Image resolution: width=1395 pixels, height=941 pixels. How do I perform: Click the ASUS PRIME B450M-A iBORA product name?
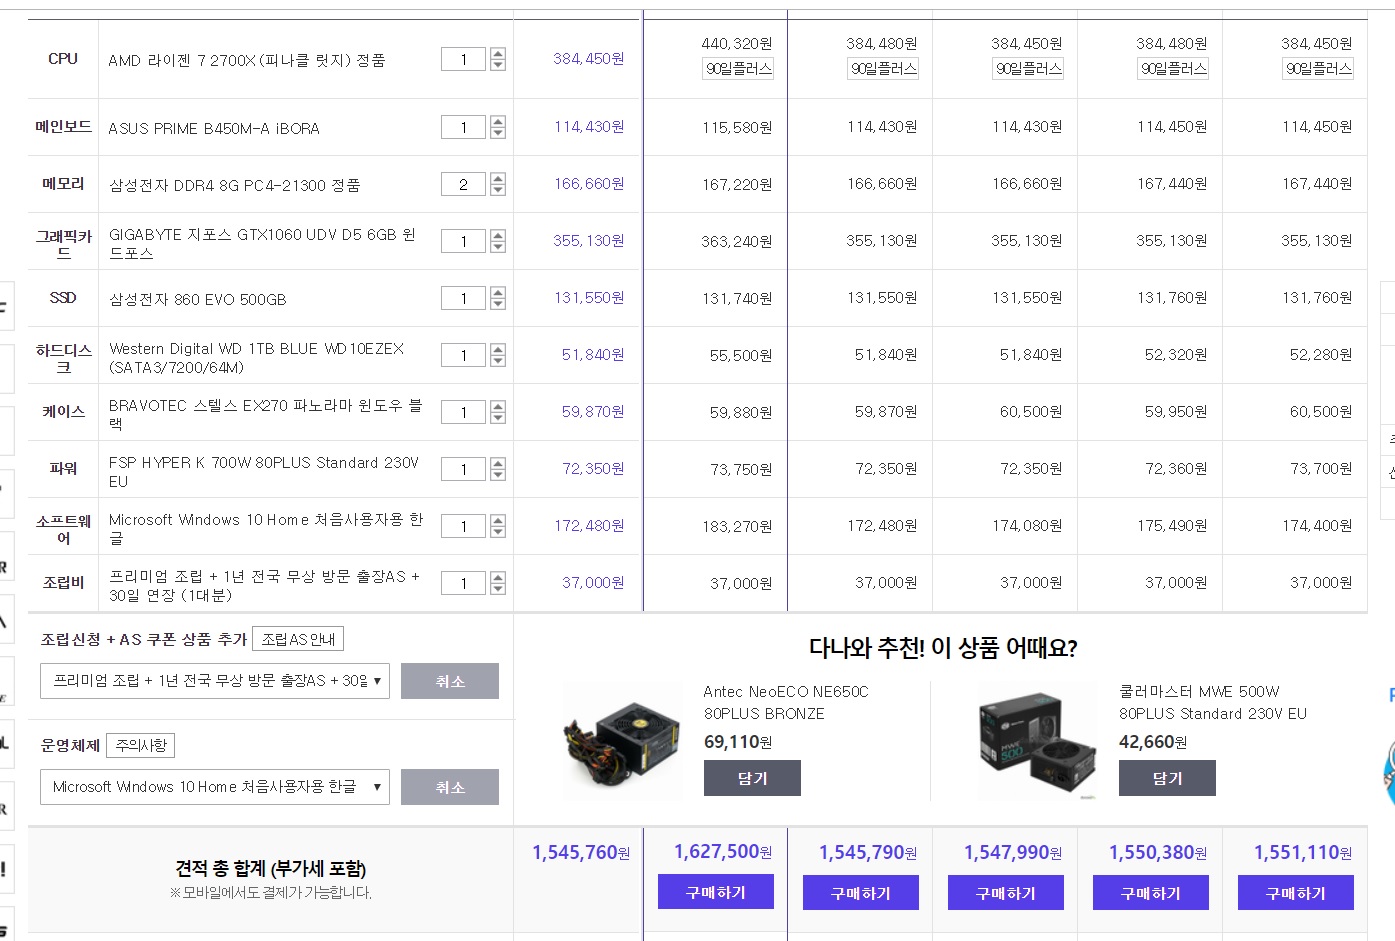point(214,128)
